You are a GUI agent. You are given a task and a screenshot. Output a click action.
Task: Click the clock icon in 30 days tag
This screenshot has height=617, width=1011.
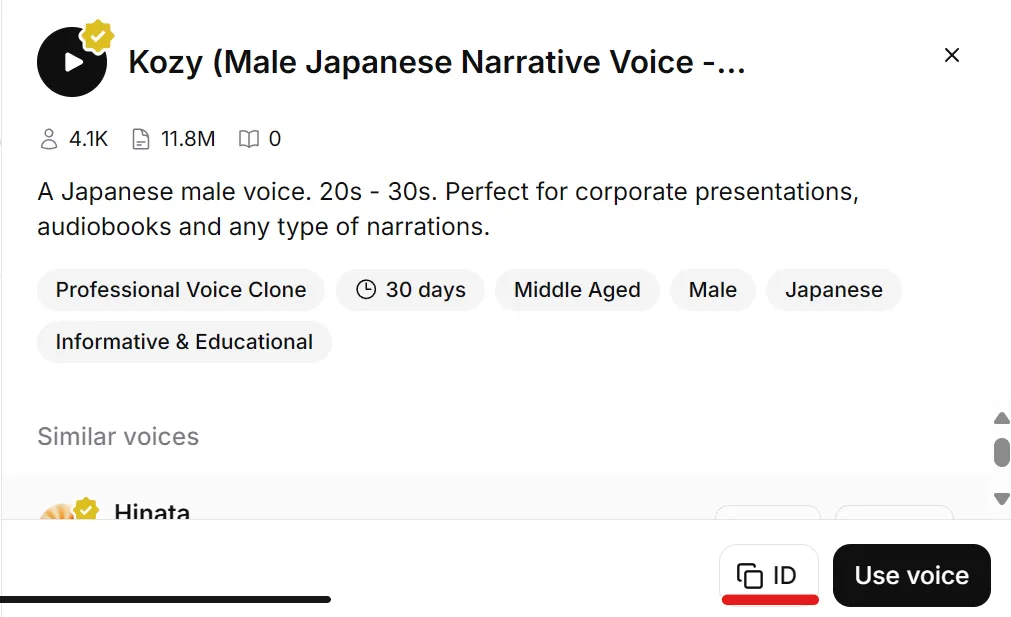366,289
